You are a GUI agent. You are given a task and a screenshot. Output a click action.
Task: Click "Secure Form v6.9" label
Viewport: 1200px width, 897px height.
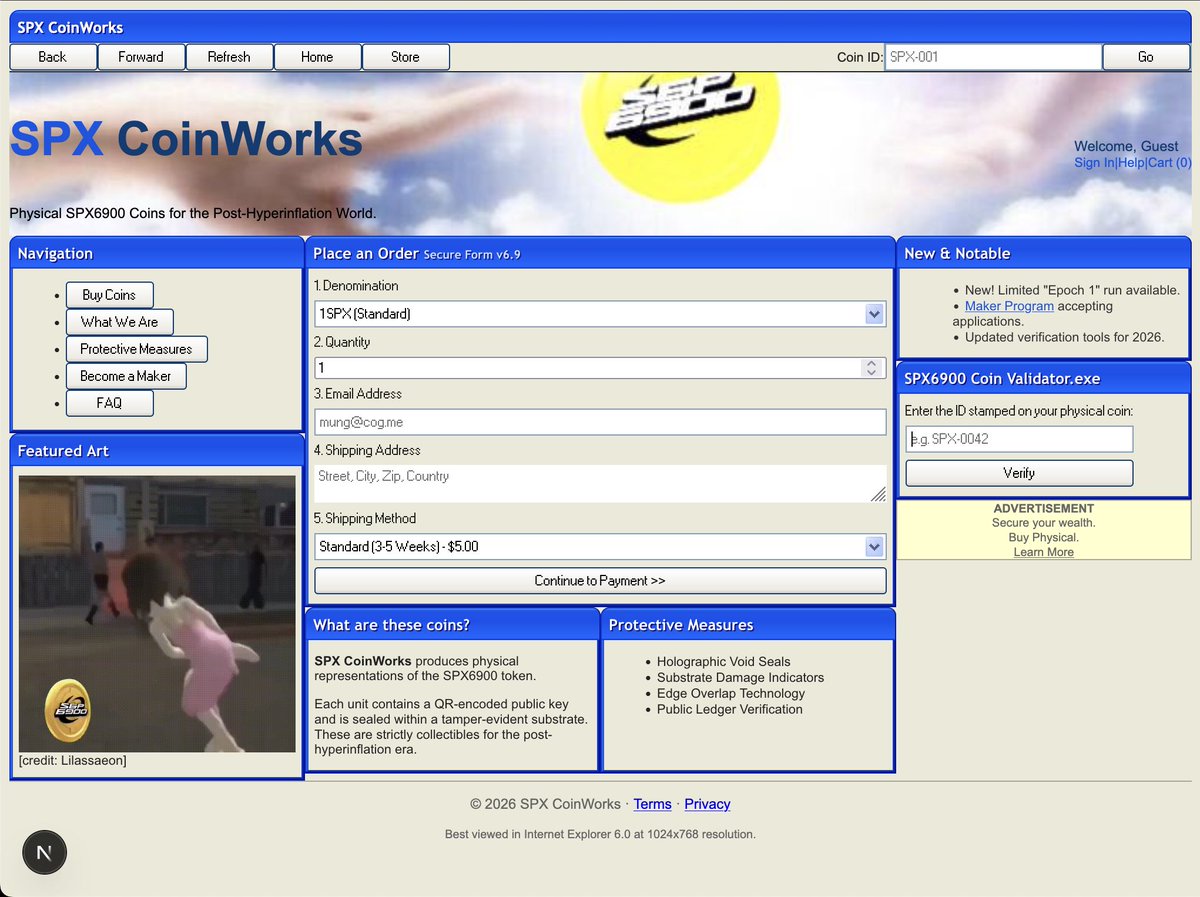click(472, 255)
